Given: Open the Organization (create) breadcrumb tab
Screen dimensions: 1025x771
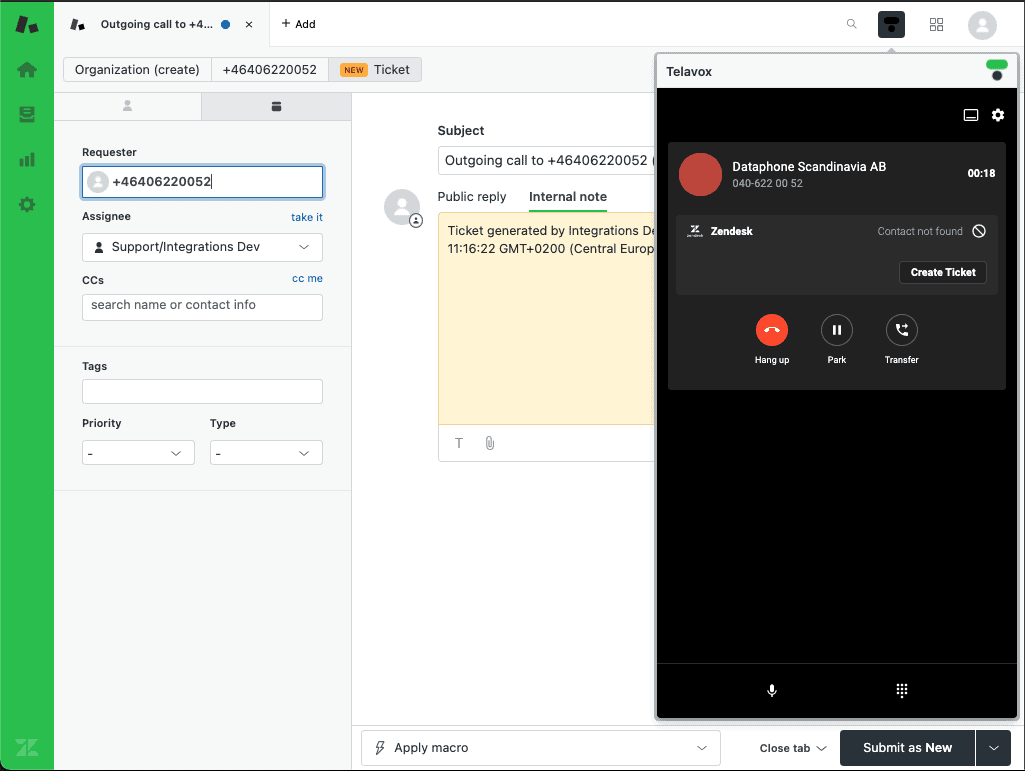Looking at the screenshot, I should [137, 70].
